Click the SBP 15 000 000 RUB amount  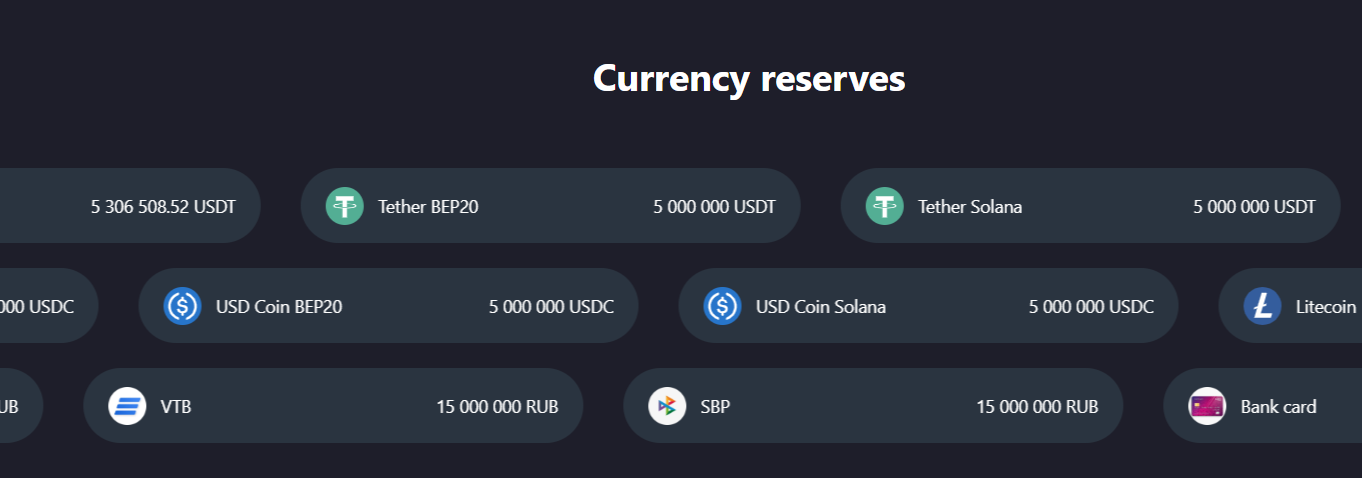[1037, 407]
